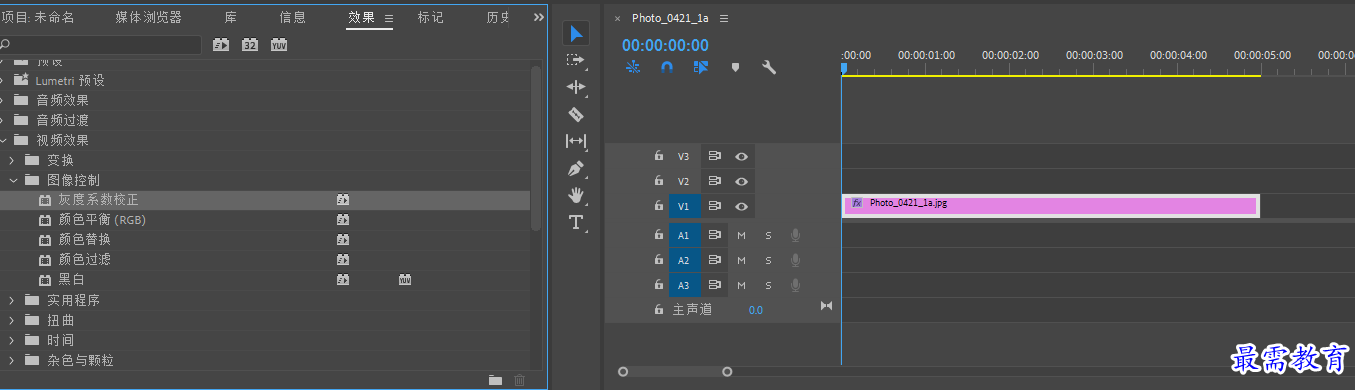Image resolution: width=1355 pixels, height=390 pixels.
Task: Expand the 变换 folder
Action: pos(12,160)
